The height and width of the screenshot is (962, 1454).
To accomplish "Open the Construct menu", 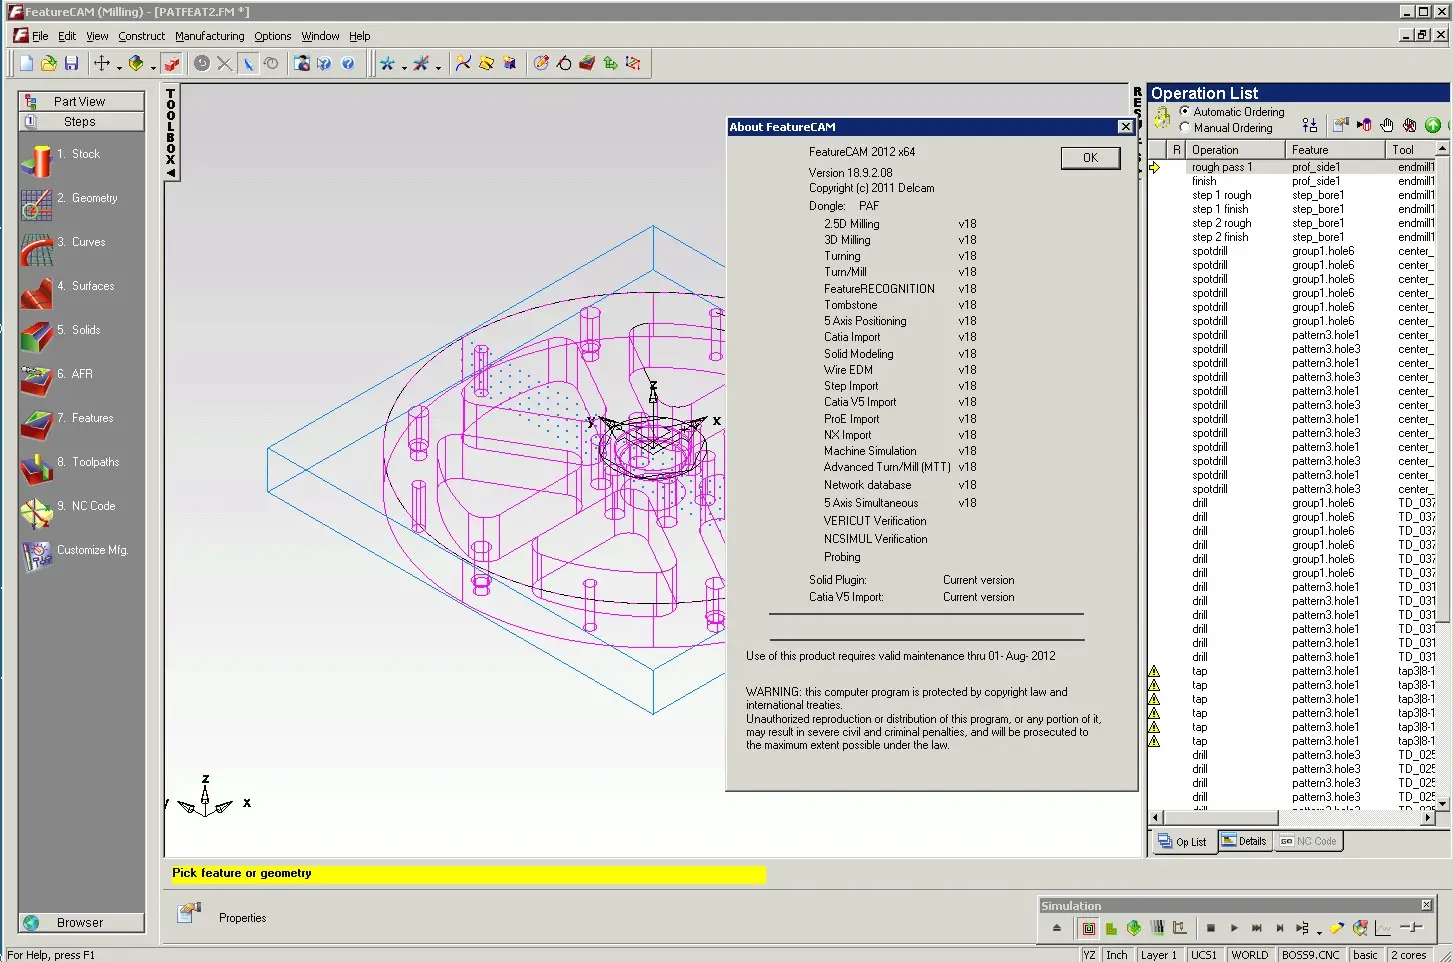I will pos(141,36).
